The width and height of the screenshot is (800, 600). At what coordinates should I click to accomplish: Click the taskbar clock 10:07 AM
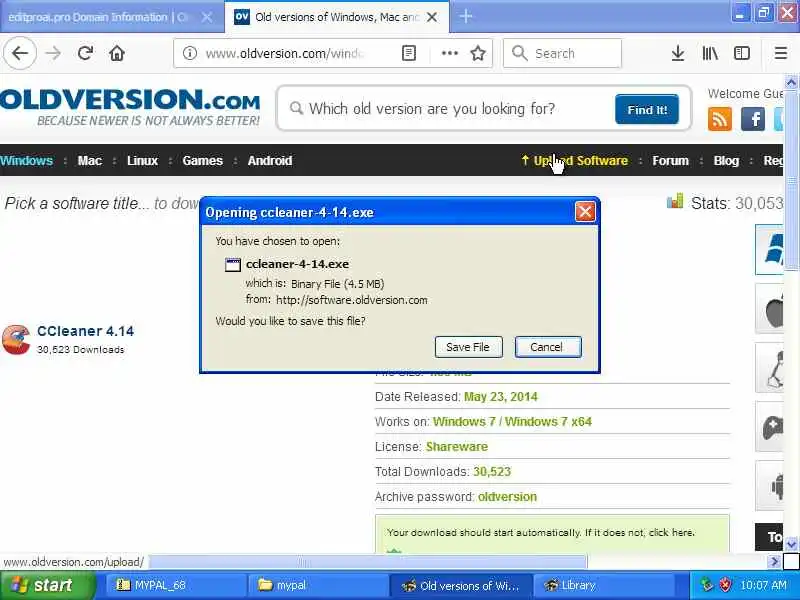763,585
